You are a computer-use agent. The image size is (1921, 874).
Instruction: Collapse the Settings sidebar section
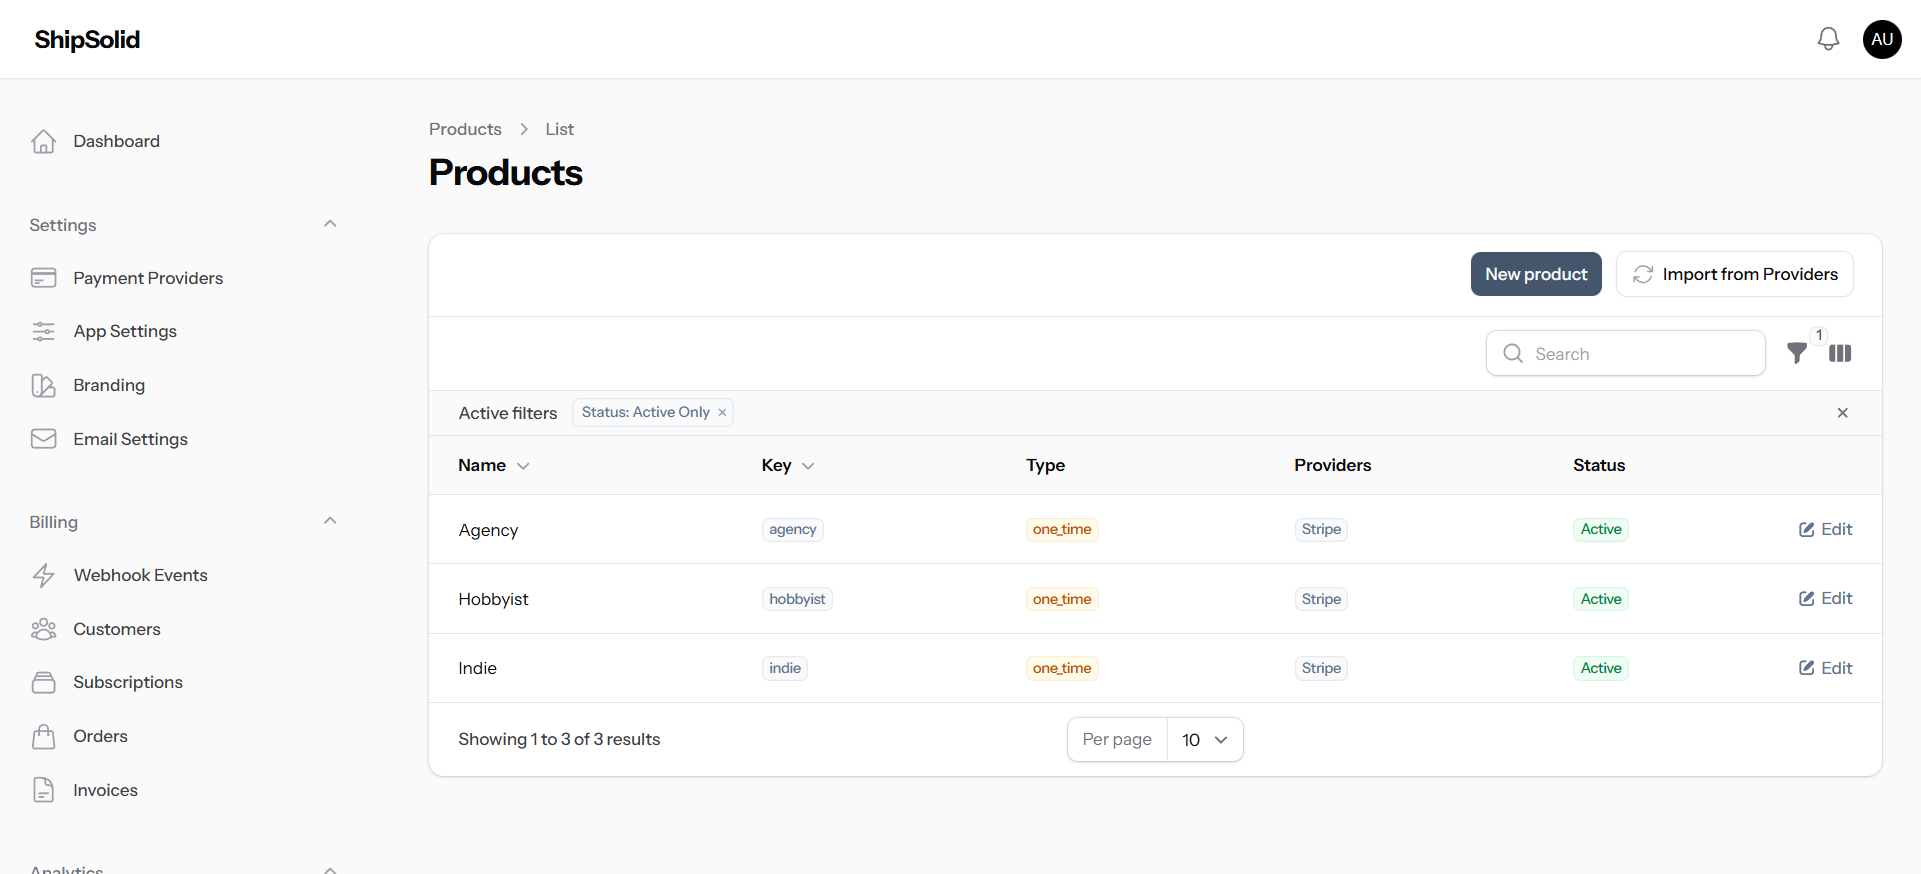click(x=330, y=224)
